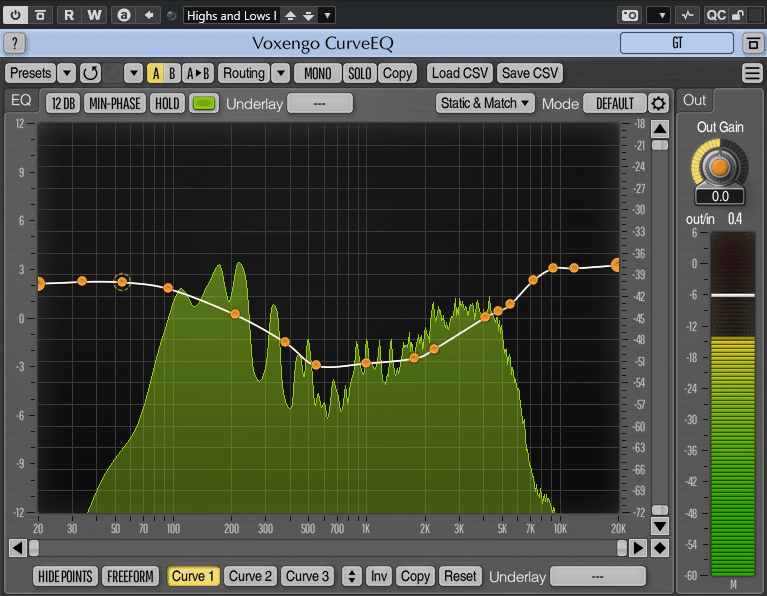767x596 pixels.
Task: Toggle the MIN-PHASE filter mode
Action: [x=115, y=104]
